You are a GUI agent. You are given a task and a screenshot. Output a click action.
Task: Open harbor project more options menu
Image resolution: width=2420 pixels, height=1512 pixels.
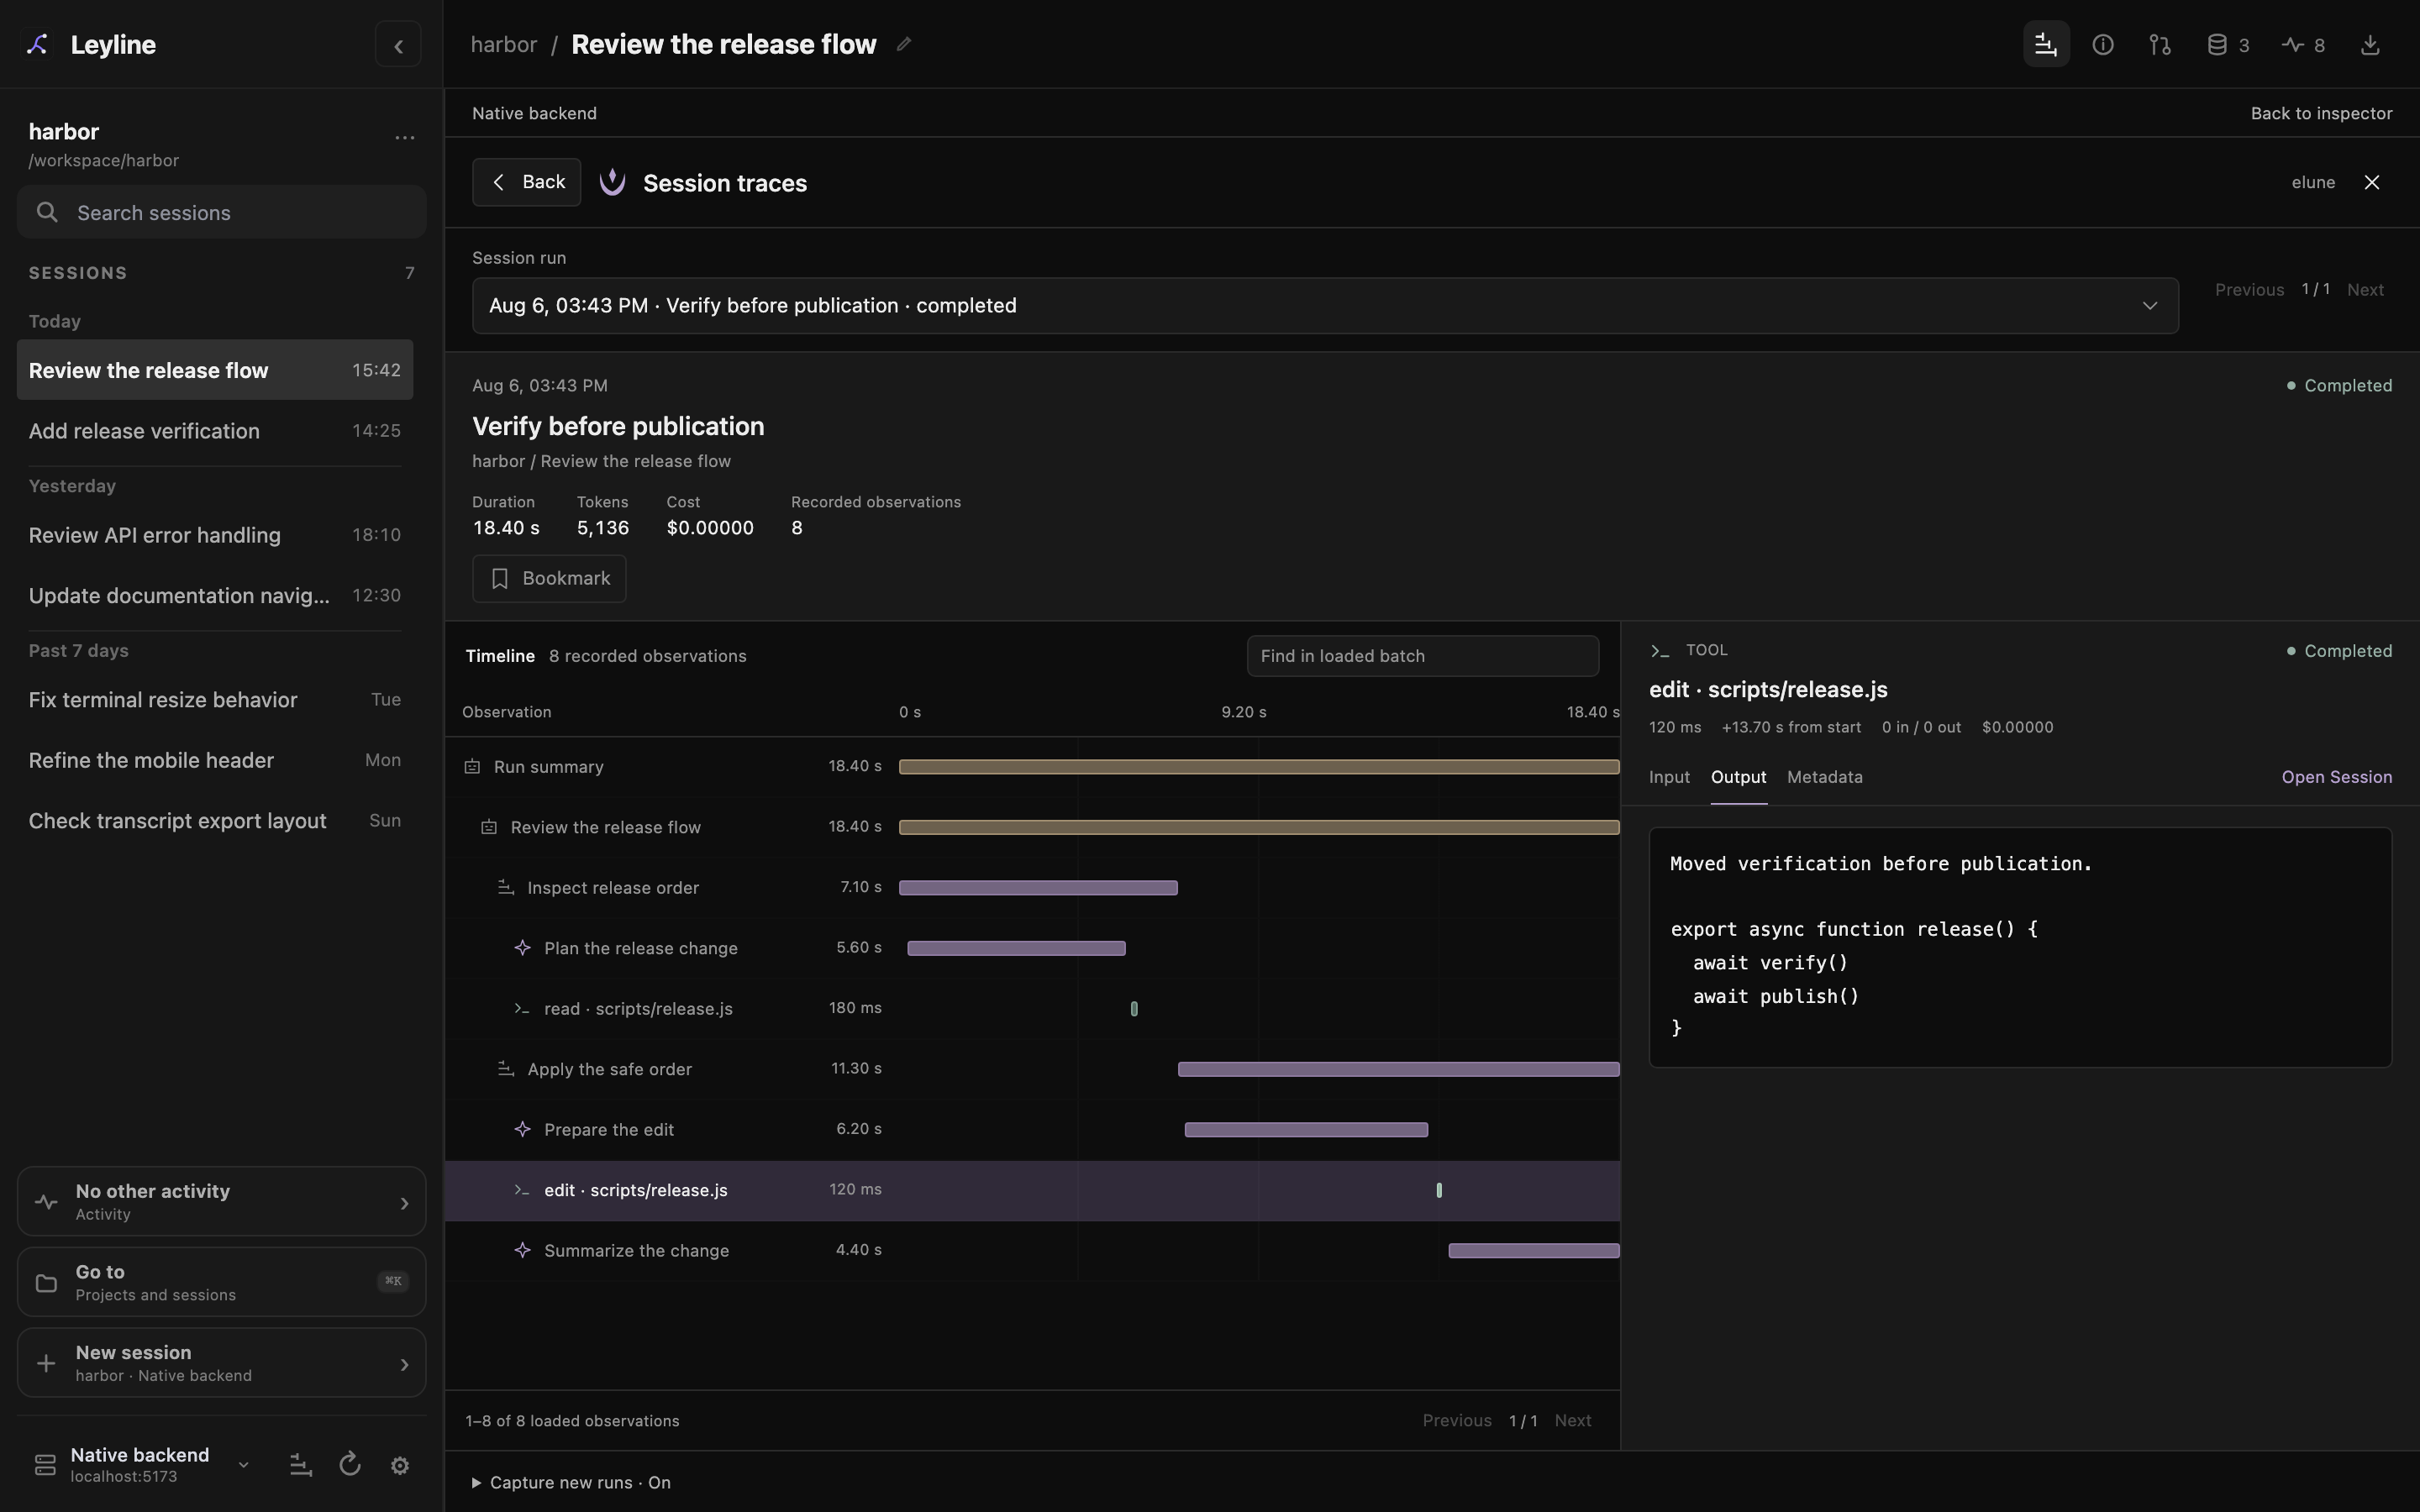[404, 137]
